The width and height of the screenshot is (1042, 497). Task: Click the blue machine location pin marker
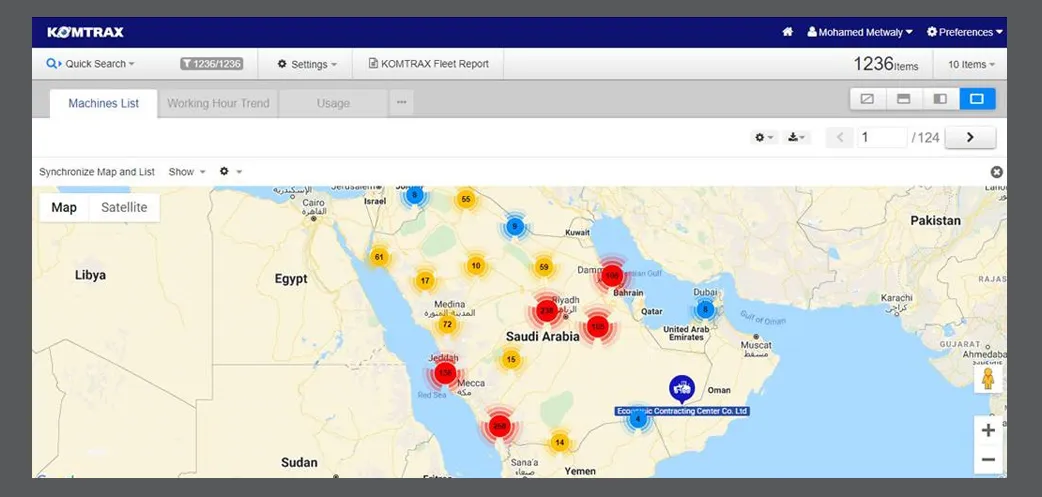(x=682, y=389)
